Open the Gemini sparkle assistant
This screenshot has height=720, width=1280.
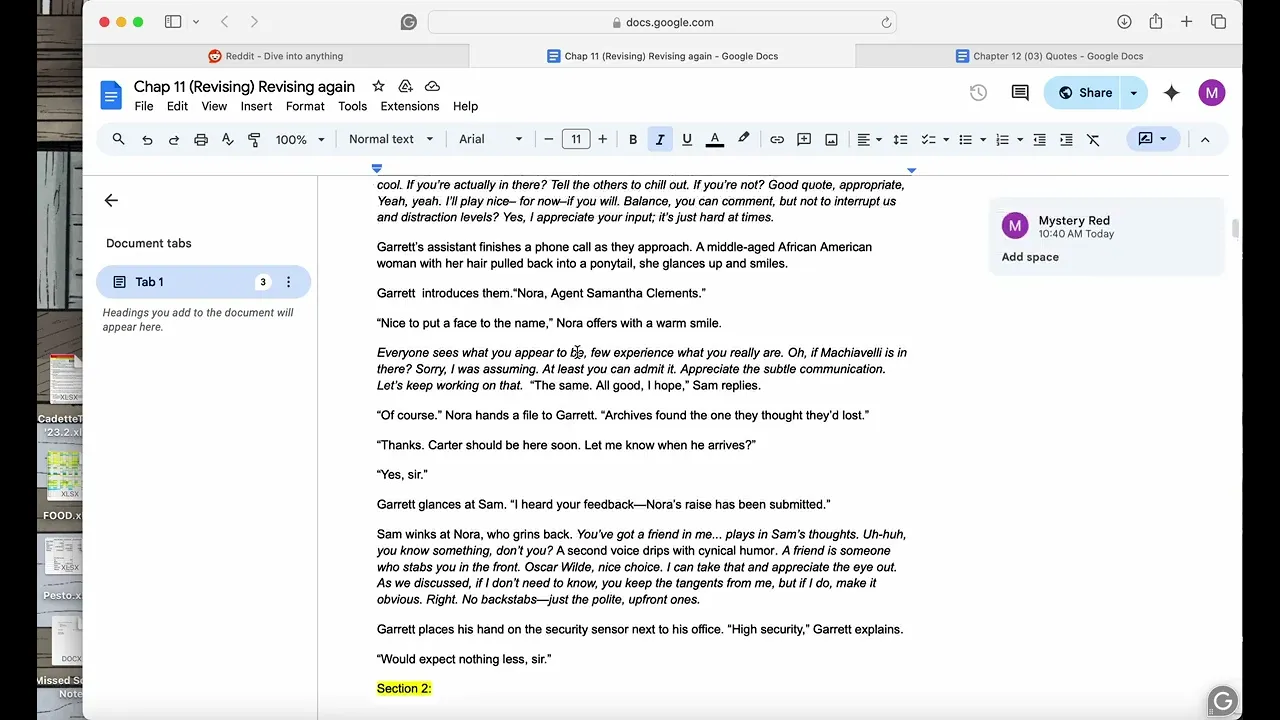1171,93
